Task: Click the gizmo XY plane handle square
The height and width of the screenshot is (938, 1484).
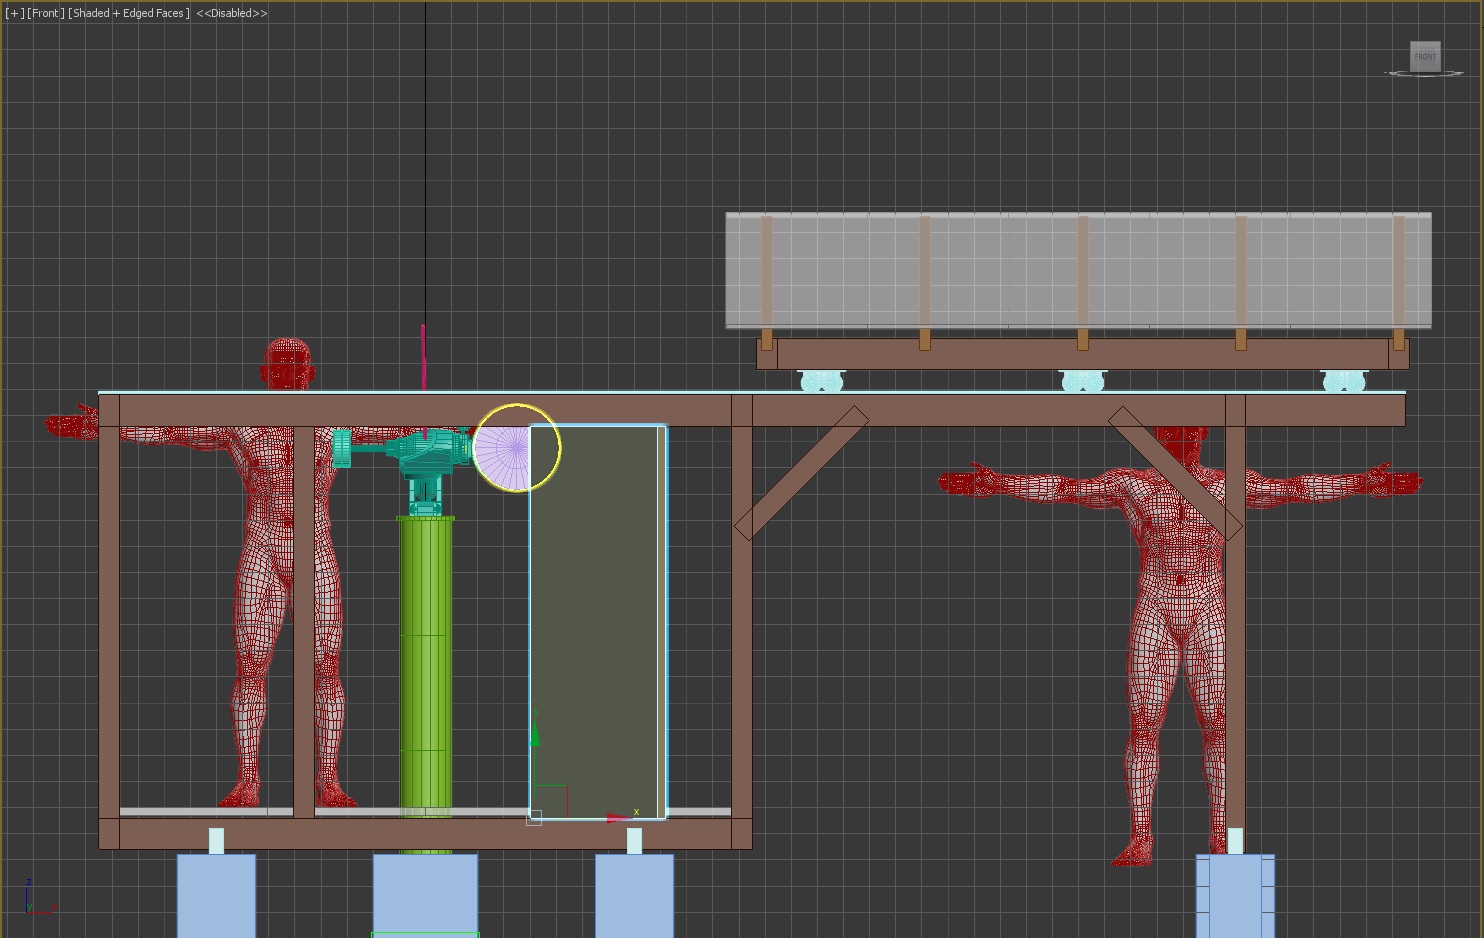Action: [552, 800]
